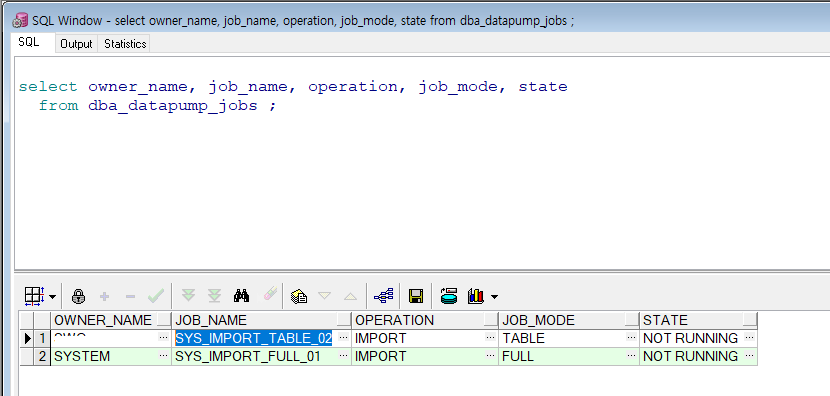Viewport: 830px width, 396px height.
Task: Click the binoculars query by example icon
Action: click(x=241, y=295)
